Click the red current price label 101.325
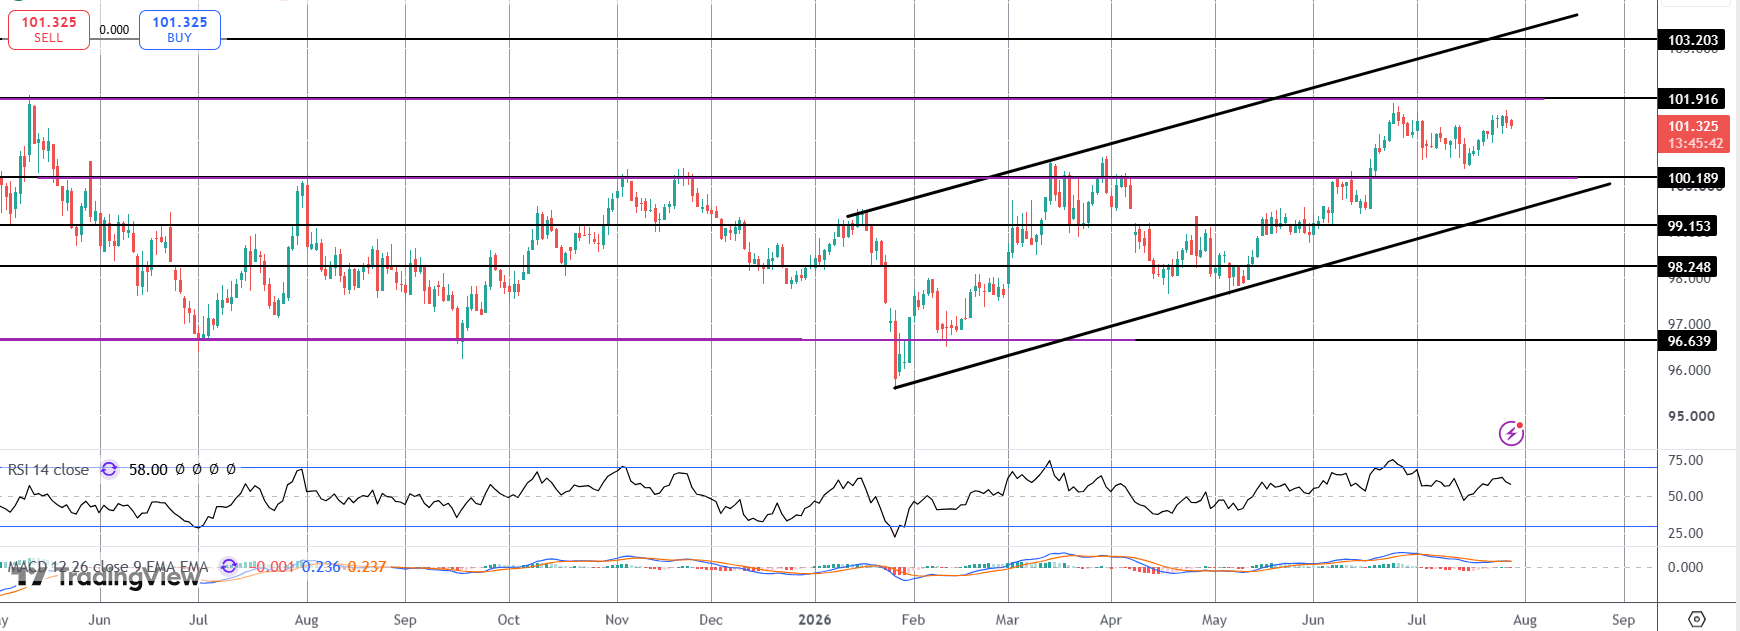Screen dimensions: 1740x631 pyautogui.click(x=1693, y=134)
